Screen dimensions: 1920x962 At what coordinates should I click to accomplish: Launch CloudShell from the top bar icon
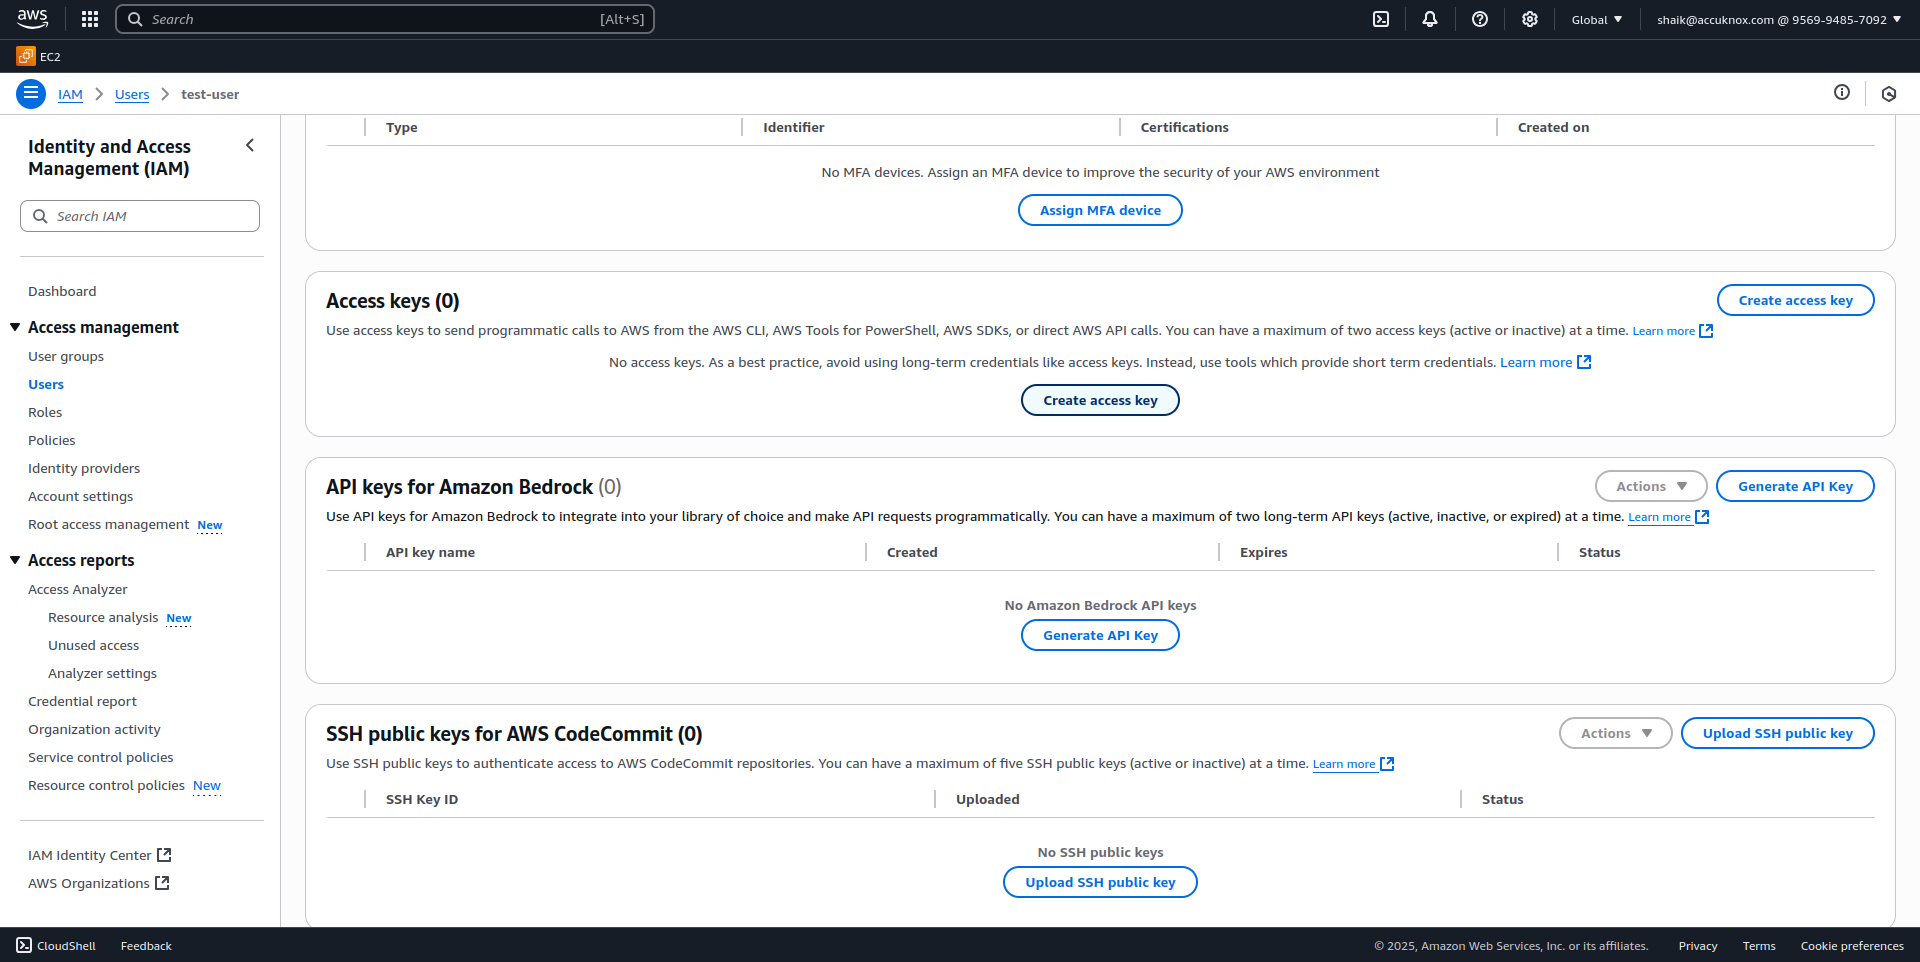click(x=1381, y=19)
